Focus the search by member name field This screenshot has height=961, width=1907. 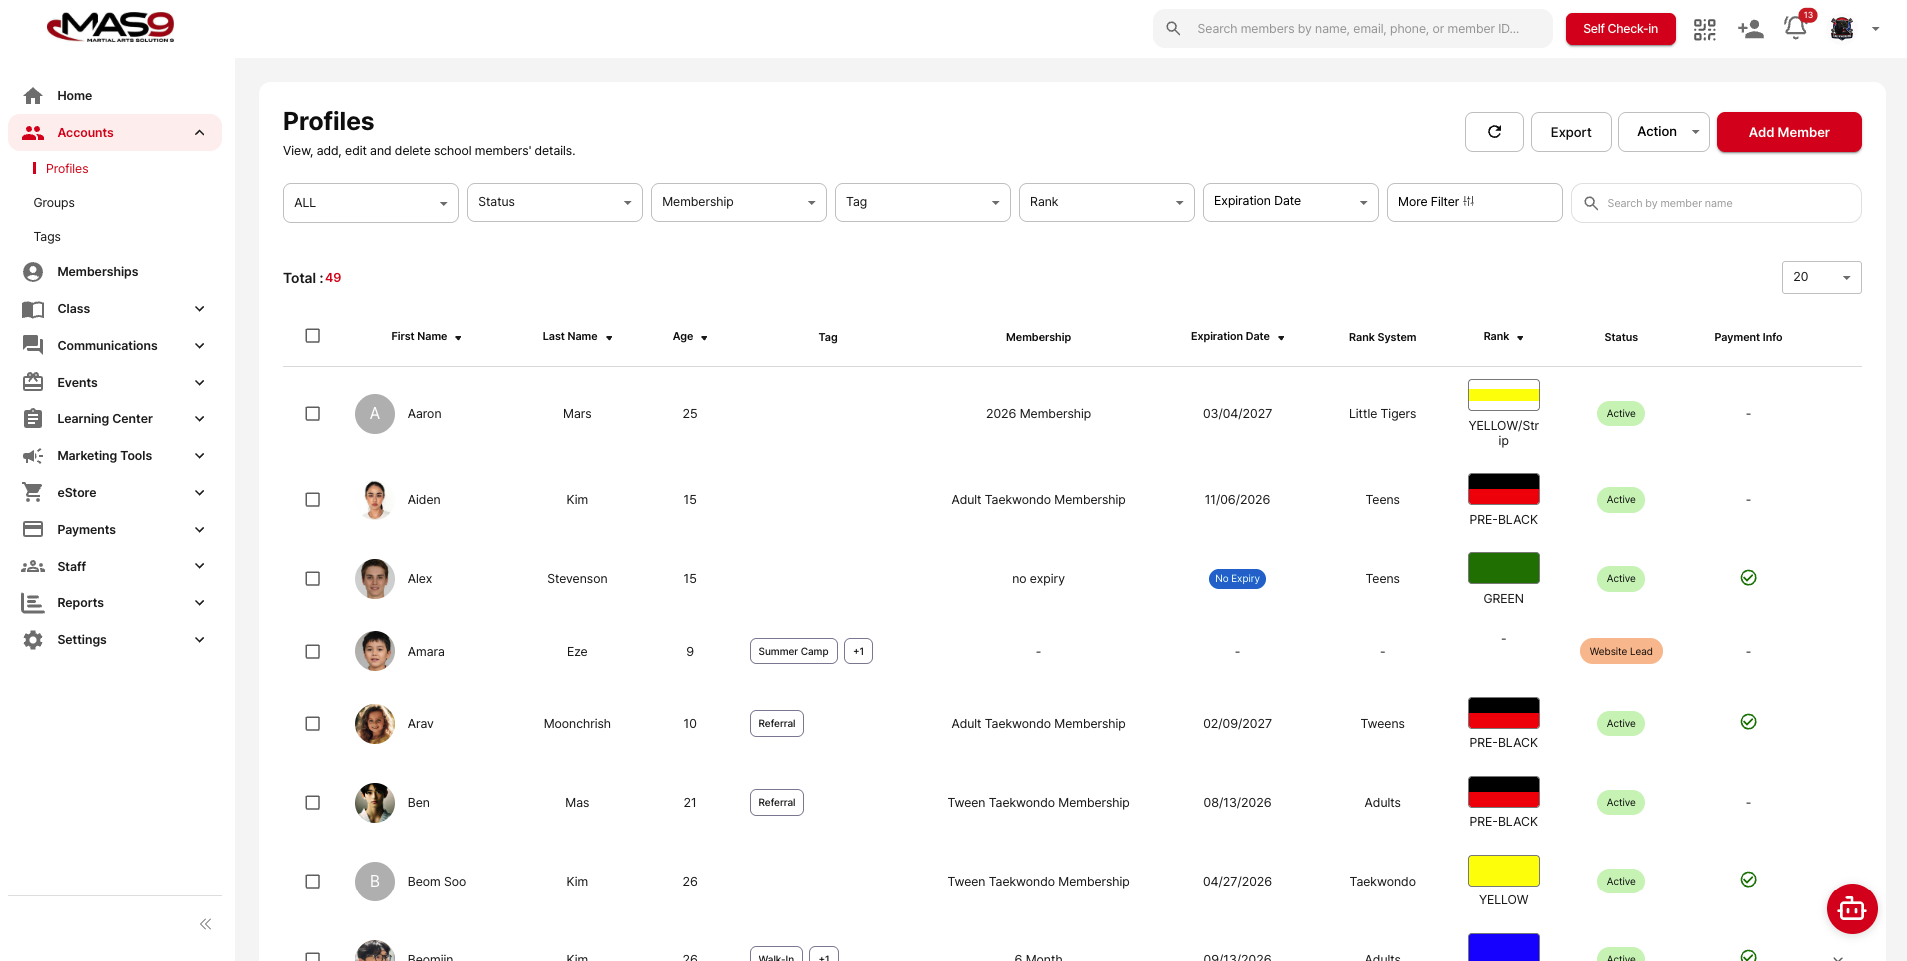point(1727,203)
